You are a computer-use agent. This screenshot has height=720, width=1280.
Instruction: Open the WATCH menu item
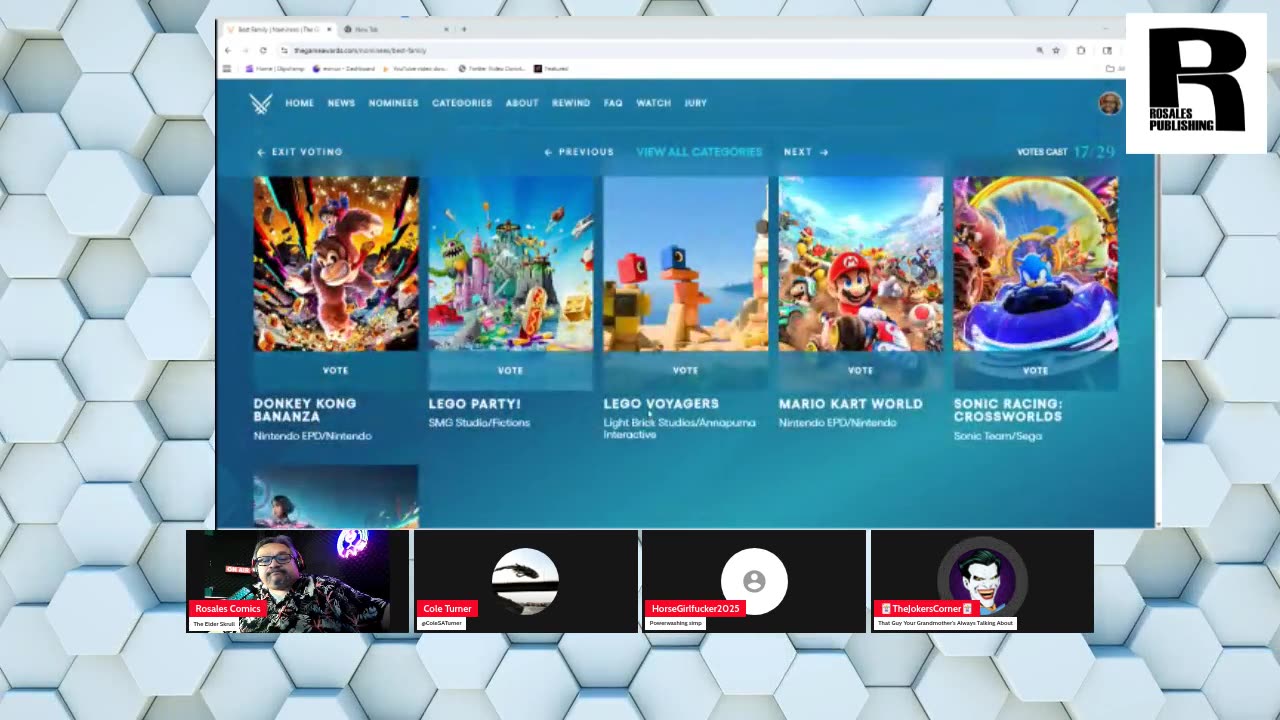coord(653,103)
